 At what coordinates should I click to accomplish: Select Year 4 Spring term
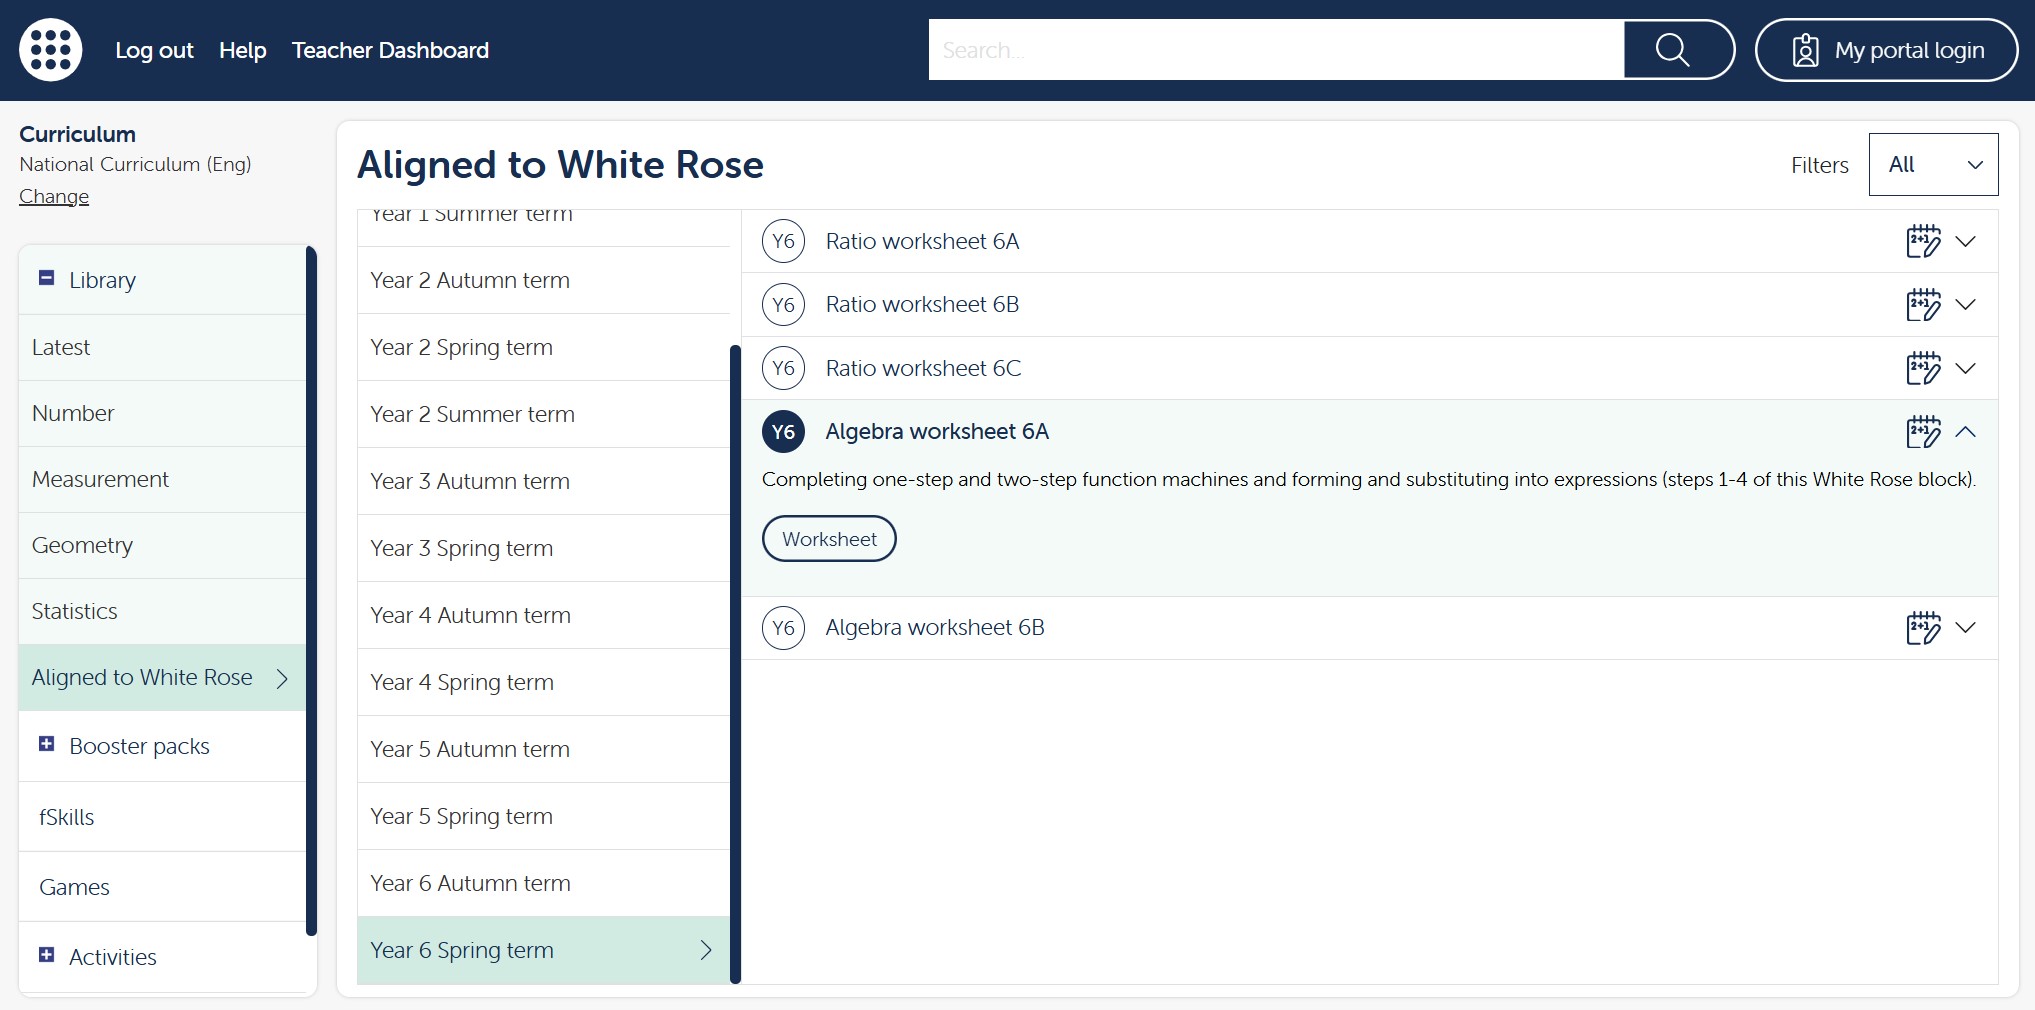click(x=544, y=682)
